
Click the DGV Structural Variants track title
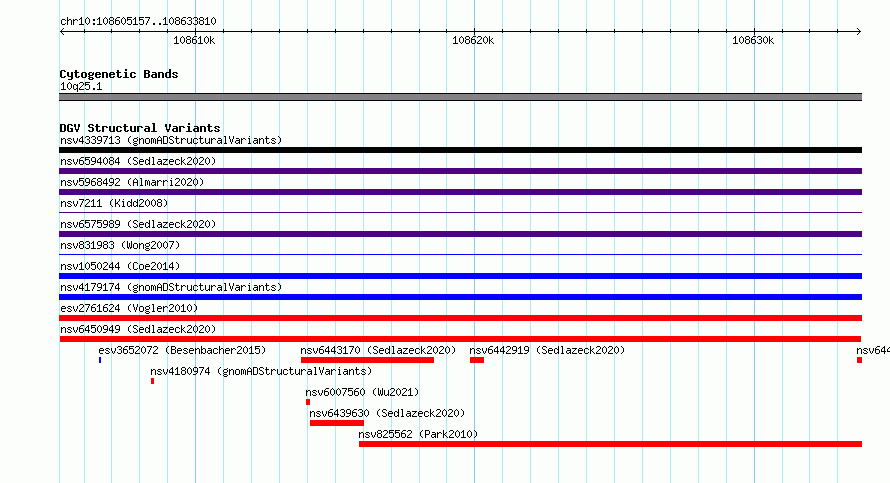click(140, 128)
